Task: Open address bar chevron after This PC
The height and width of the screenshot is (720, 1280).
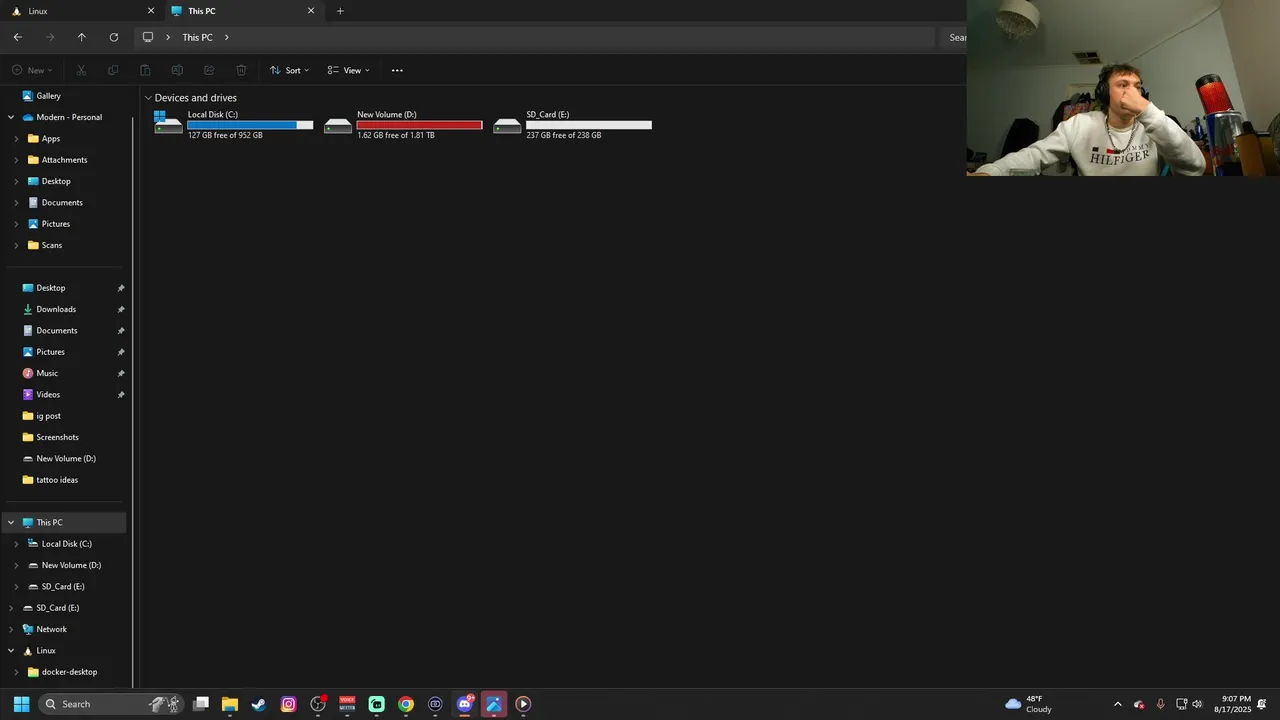Action: 227,37
